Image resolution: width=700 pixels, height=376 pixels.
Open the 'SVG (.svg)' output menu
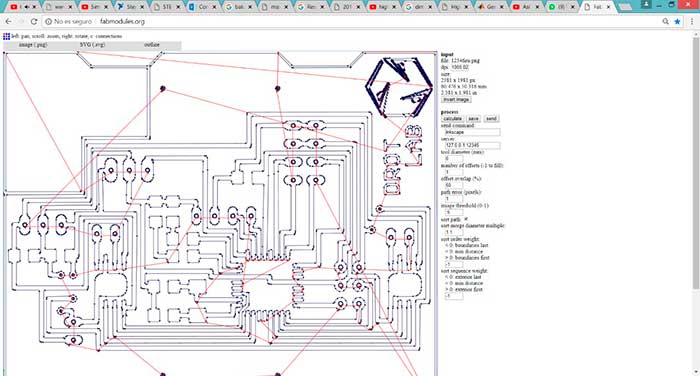pos(92,45)
